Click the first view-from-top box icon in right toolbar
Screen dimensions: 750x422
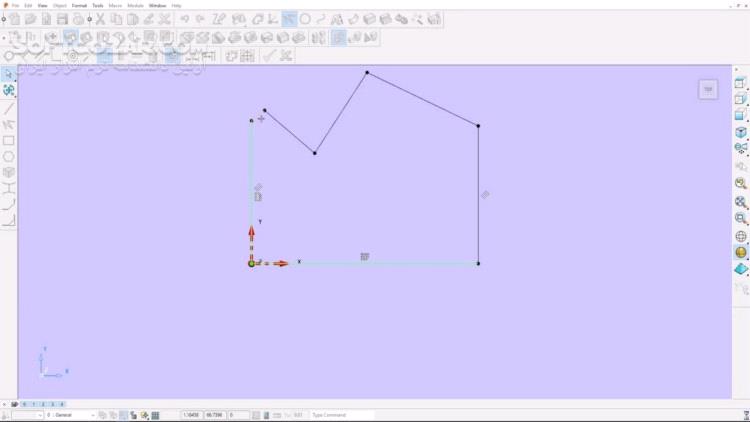[740, 83]
